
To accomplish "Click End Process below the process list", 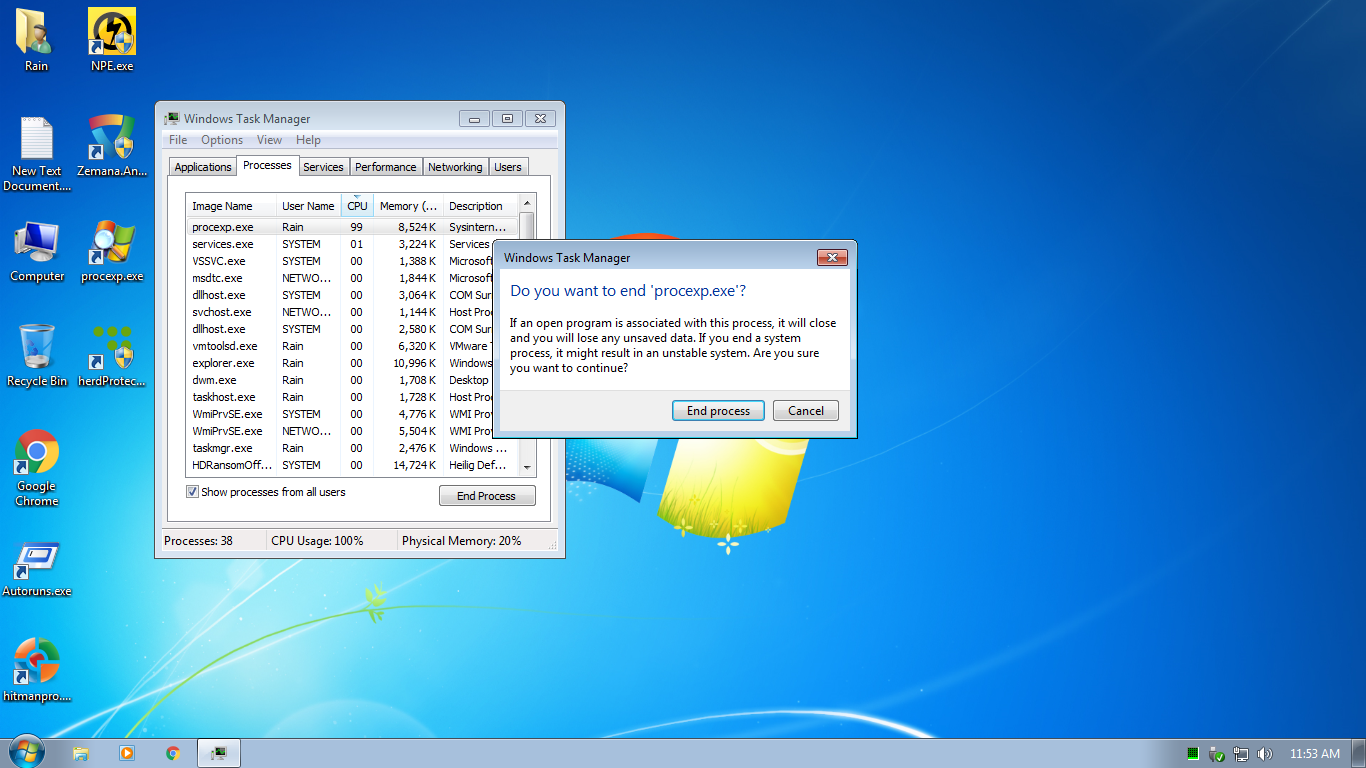I will 487,496.
